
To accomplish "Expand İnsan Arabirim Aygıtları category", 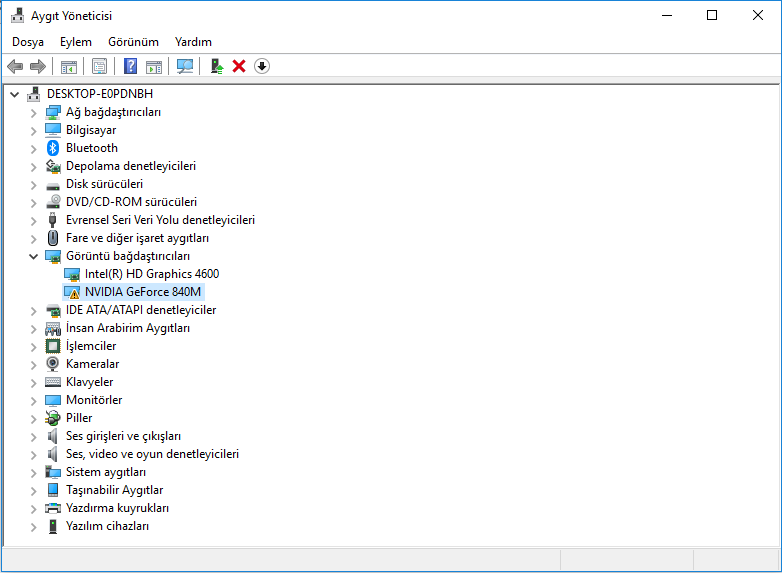I will pyautogui.click(x=33, y=329).
